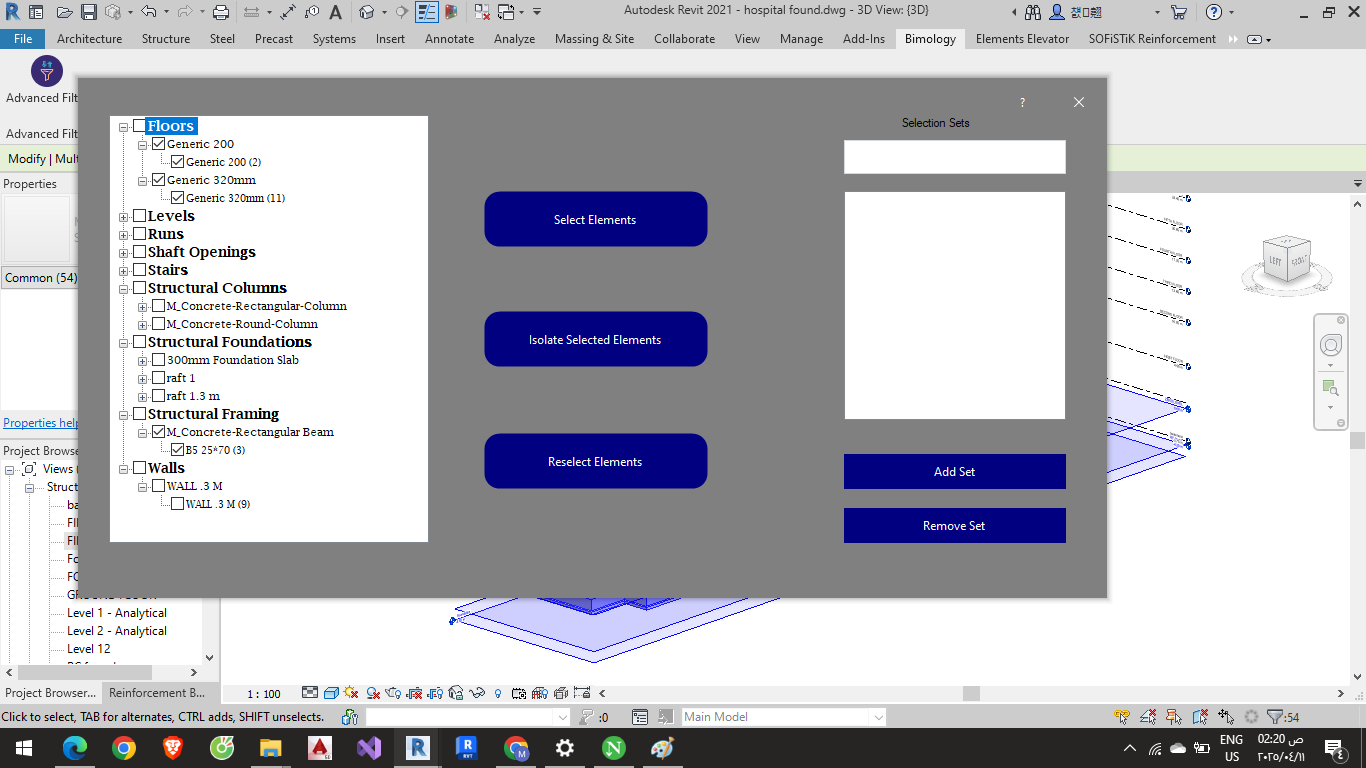Activate the Text tool letter A icon
This screenshot has height=768, width=1366.
pyautogui.click(x=335, y=13)
